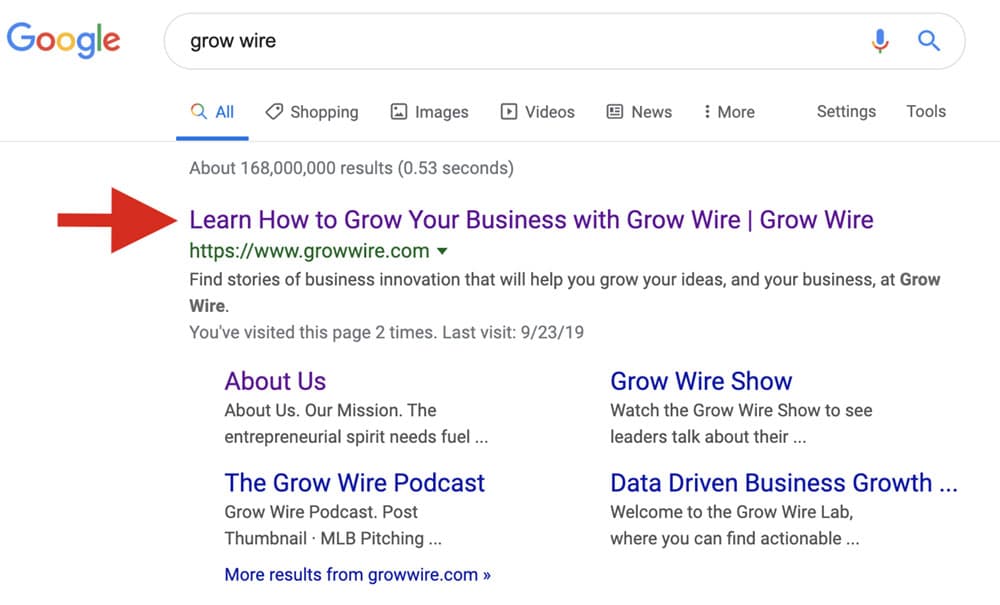
Task: Click the snippet About Us. Our Mission.
Action: tap(356, 424)
